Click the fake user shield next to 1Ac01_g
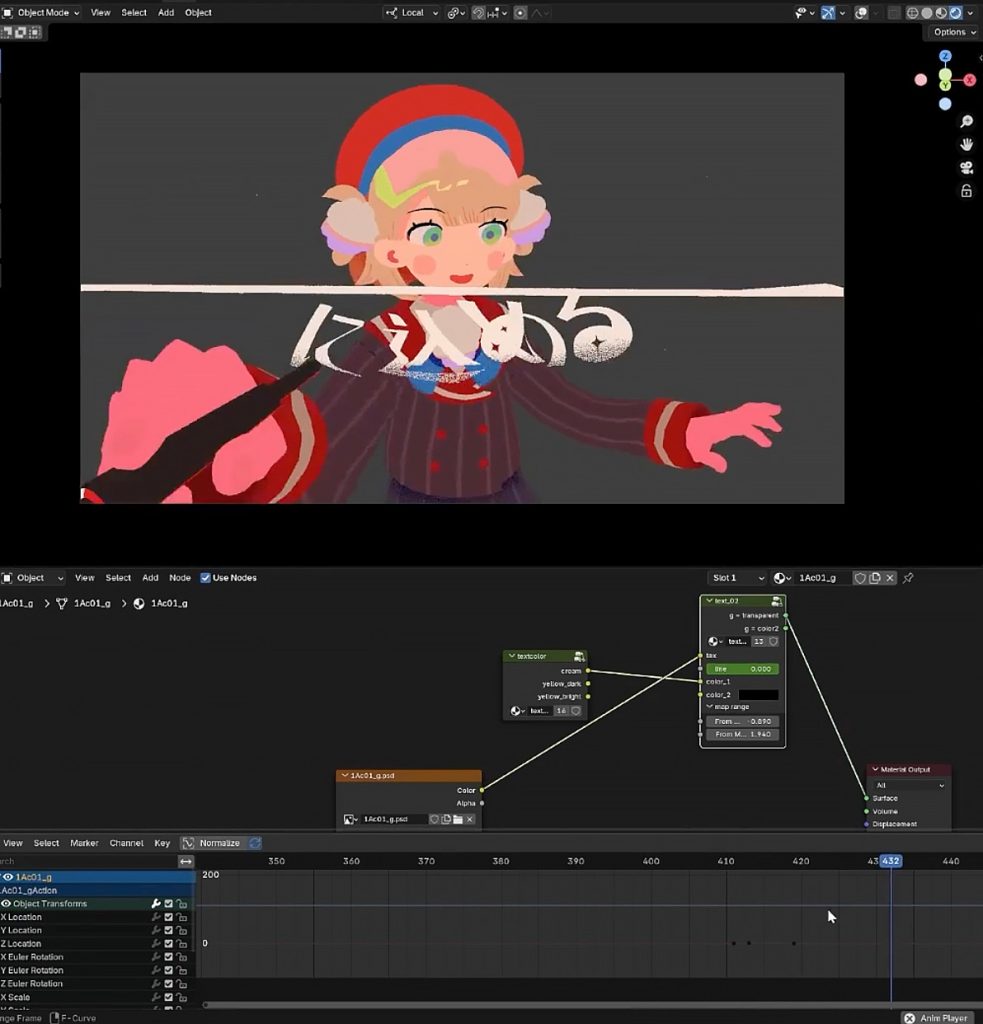Viewport: 983px width, 1024px height. (x=859, y=578)
